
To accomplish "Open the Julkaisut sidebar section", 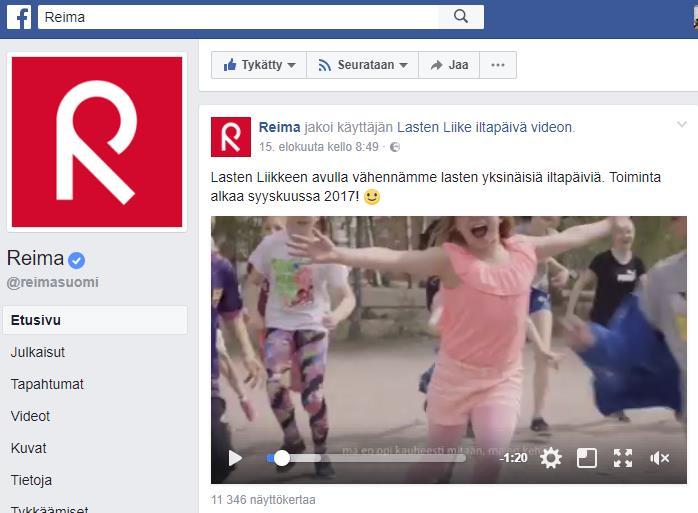I will (x=38, y=352).
